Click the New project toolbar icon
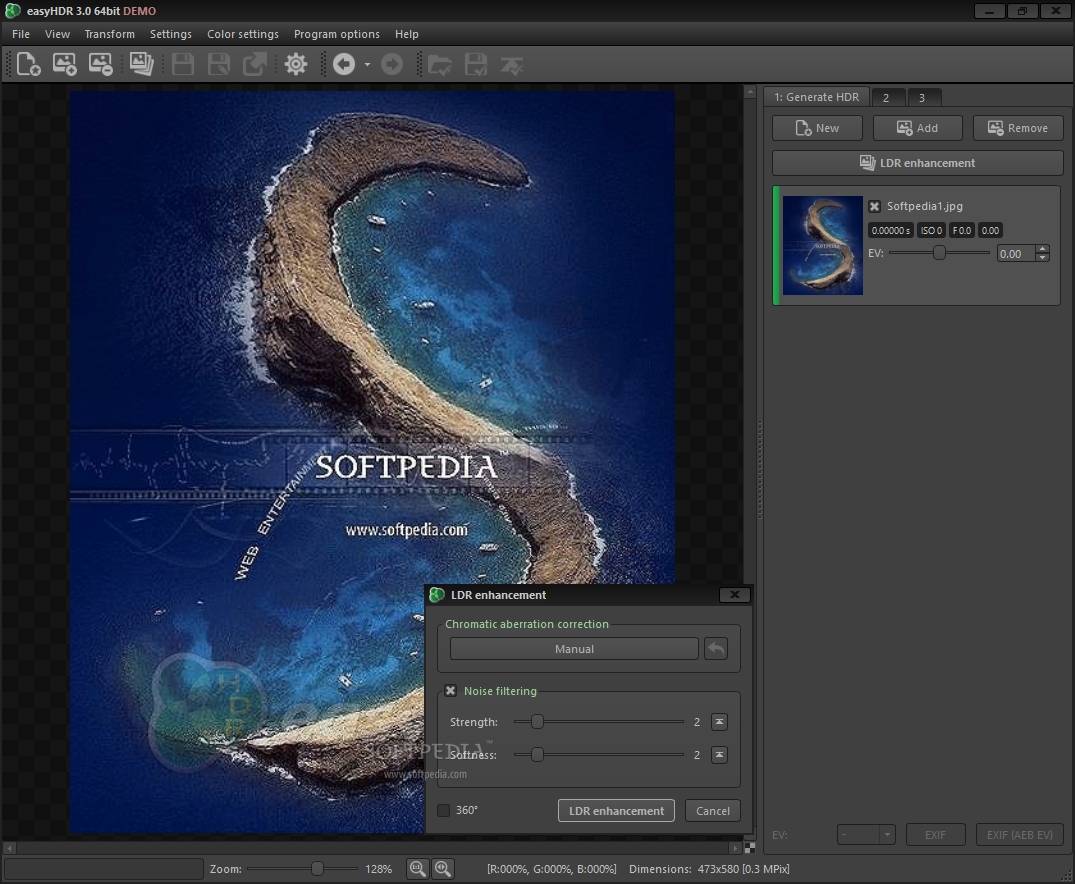Viewport: 1075px width, 884px height. 28,64
